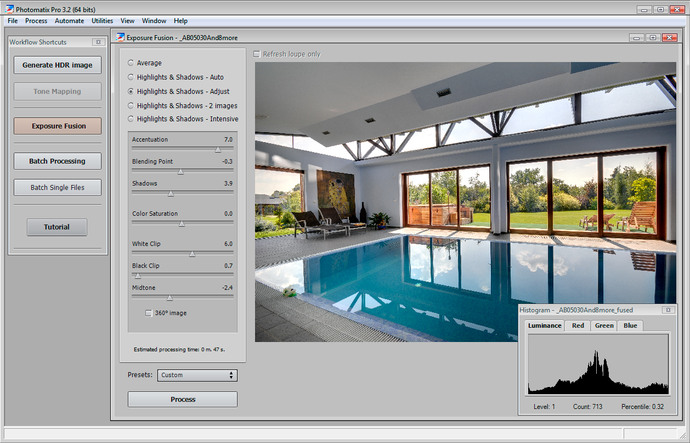The width and height of the screenshot is (690, 443).
Task: Select Highlights & Shadows - Intensive
Action: coord(131,119)
